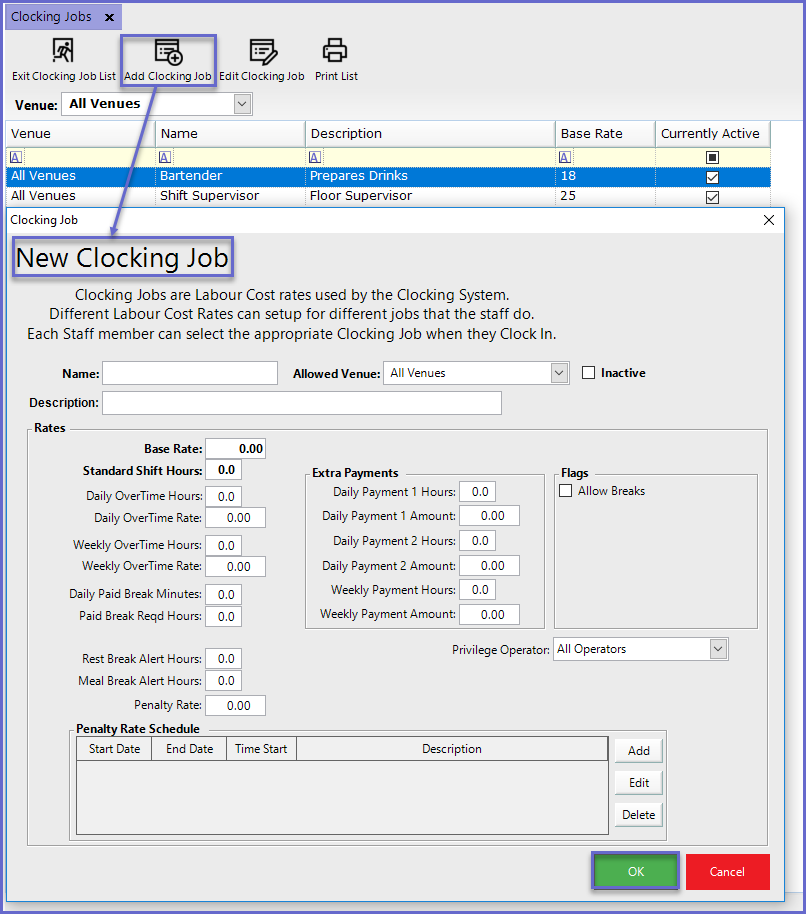This screenshot has width=806, height=914.
Task: Tick the Inactive checkbox
Action: [x=588, y=373]
